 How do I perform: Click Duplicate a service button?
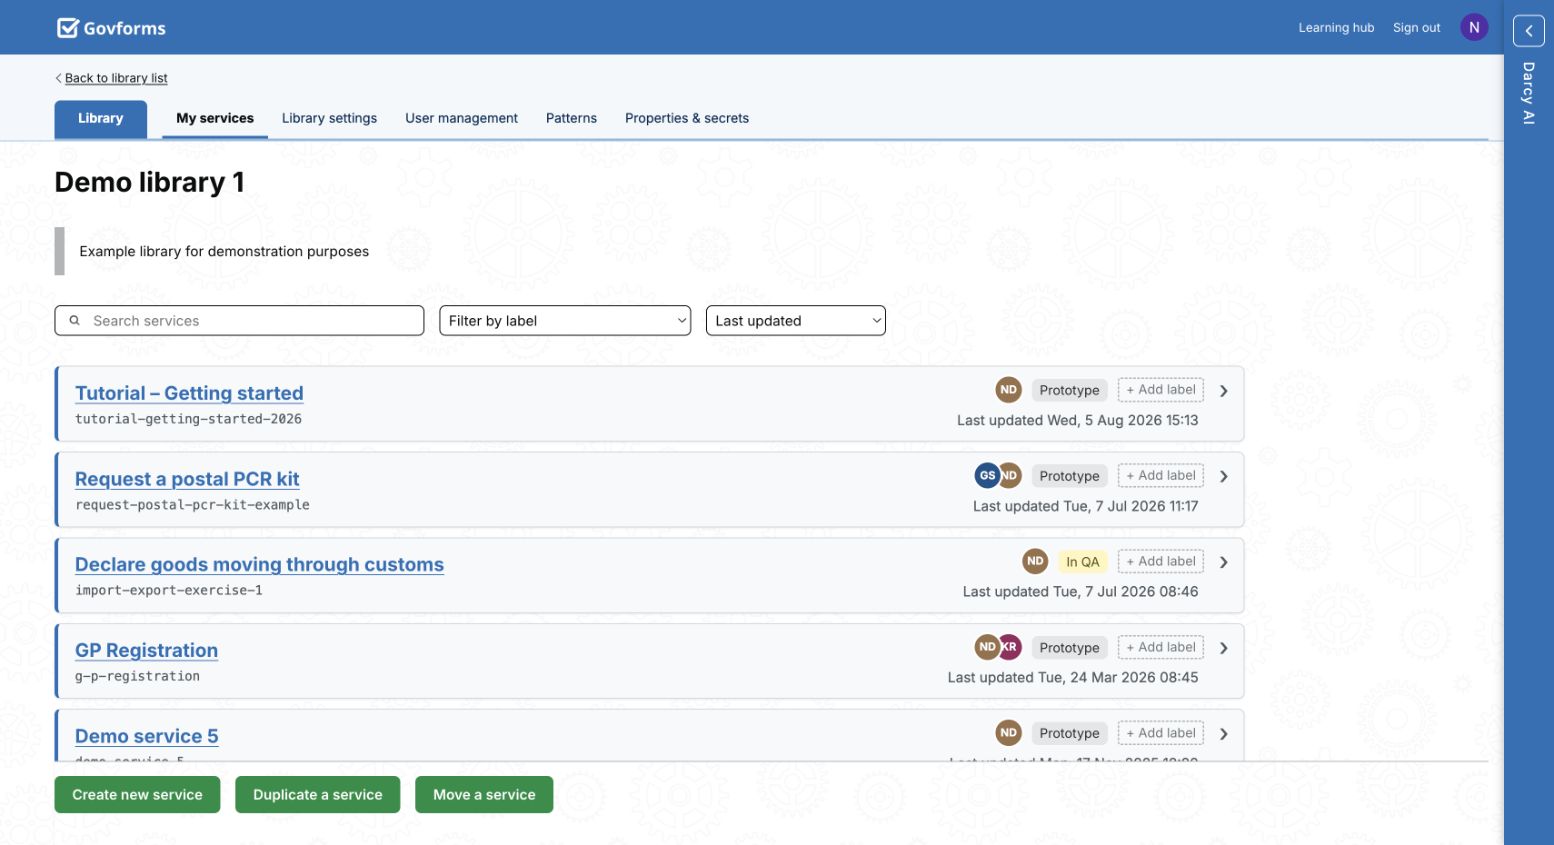tap(317, 795)
